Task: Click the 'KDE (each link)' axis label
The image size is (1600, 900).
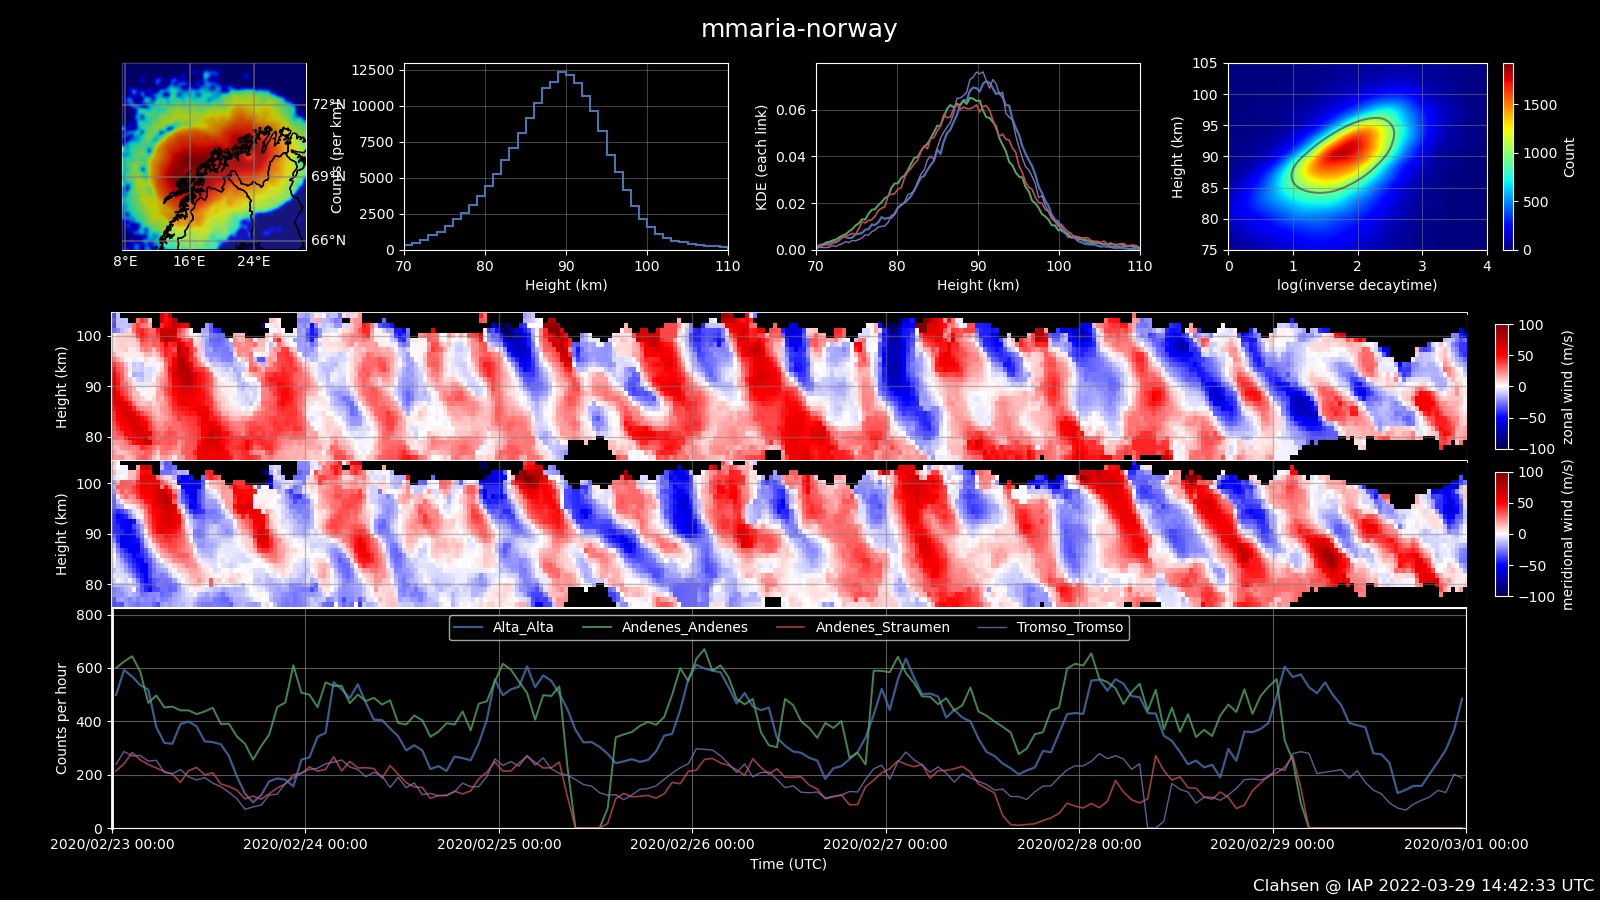Action: point(761,157)
